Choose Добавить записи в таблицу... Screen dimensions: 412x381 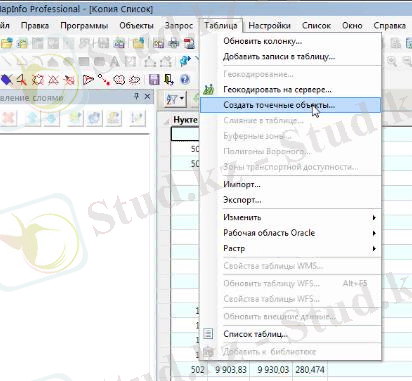290,56
